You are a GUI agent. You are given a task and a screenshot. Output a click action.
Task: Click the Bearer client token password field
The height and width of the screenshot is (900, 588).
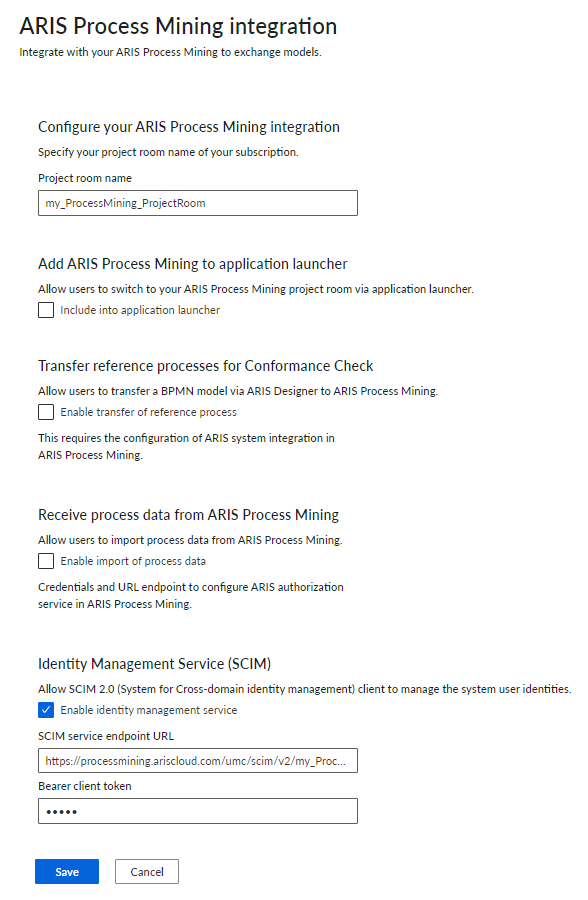pos(198,811)
